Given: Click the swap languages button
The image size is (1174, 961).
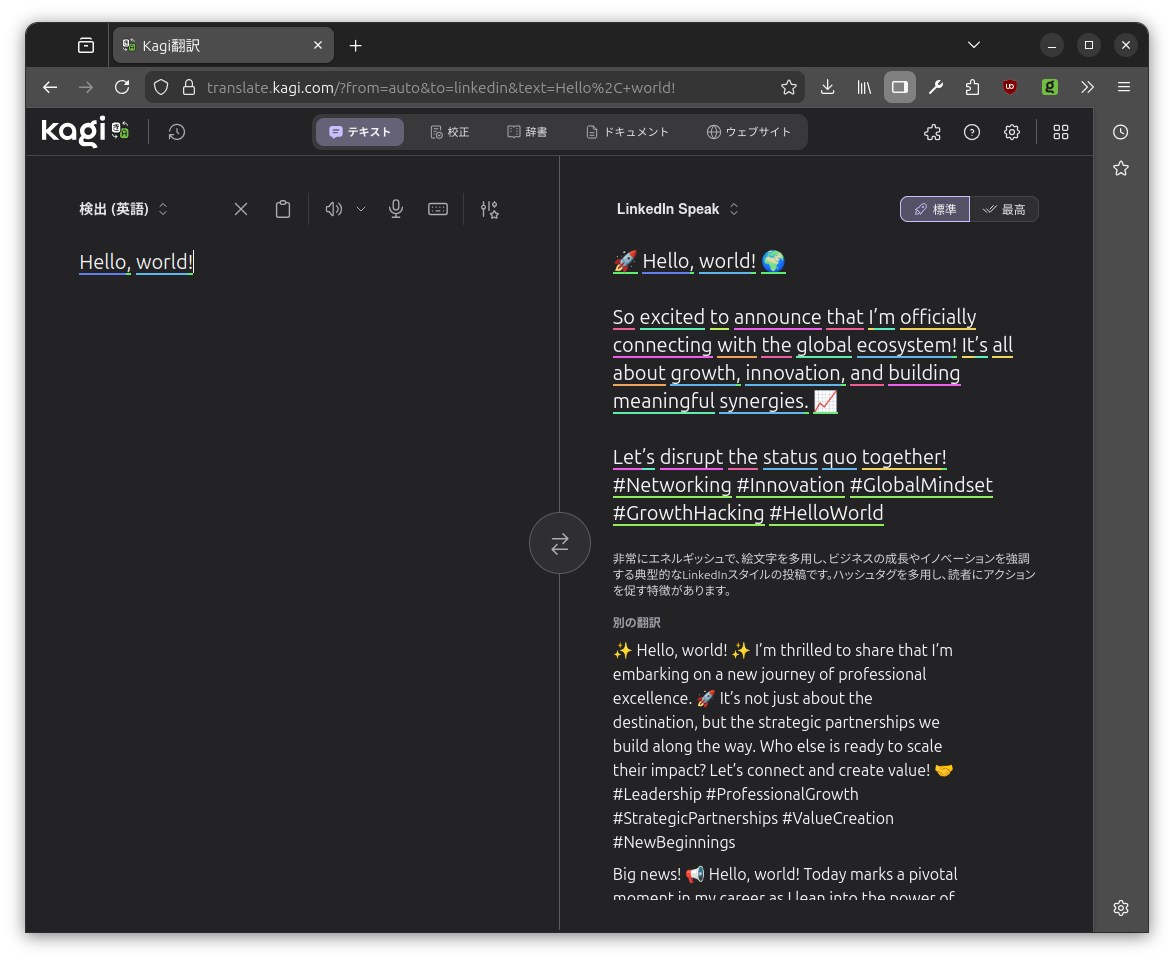Looking at the screenshot, I should pyautogui.click(x=559, y=543).
